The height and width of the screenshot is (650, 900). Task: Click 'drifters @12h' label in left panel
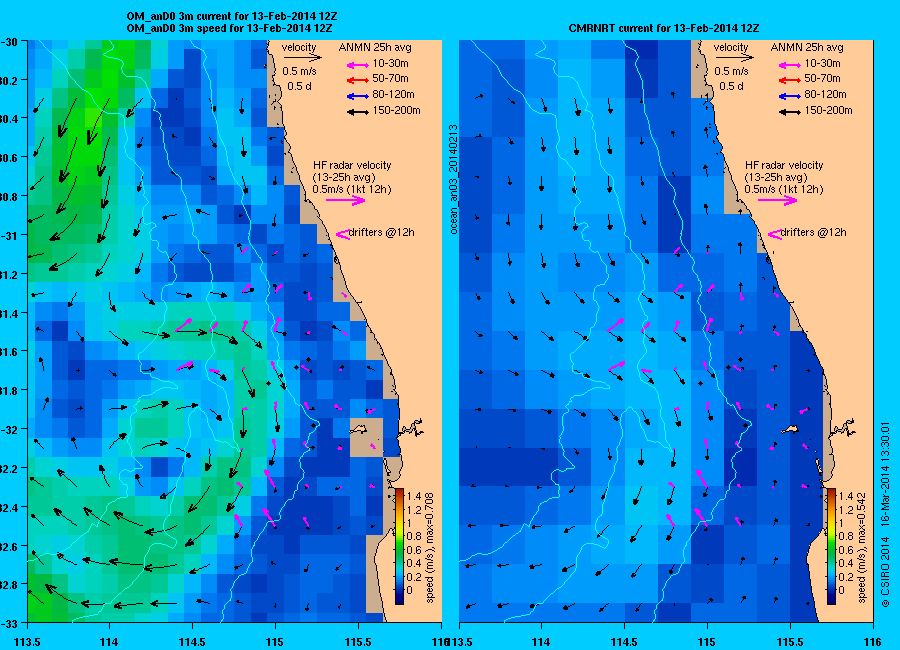pos(382,233)
